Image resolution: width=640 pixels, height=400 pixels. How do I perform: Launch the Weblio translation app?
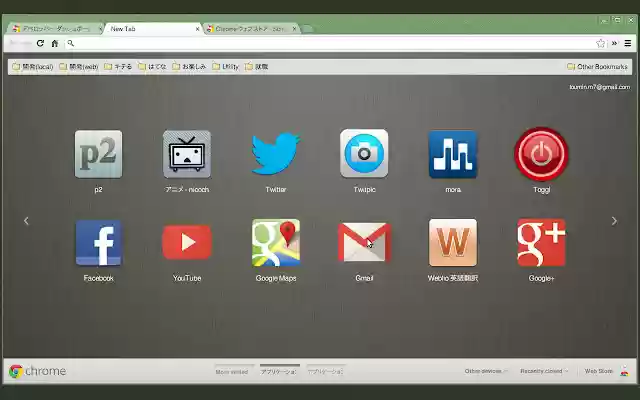(453, 242)
